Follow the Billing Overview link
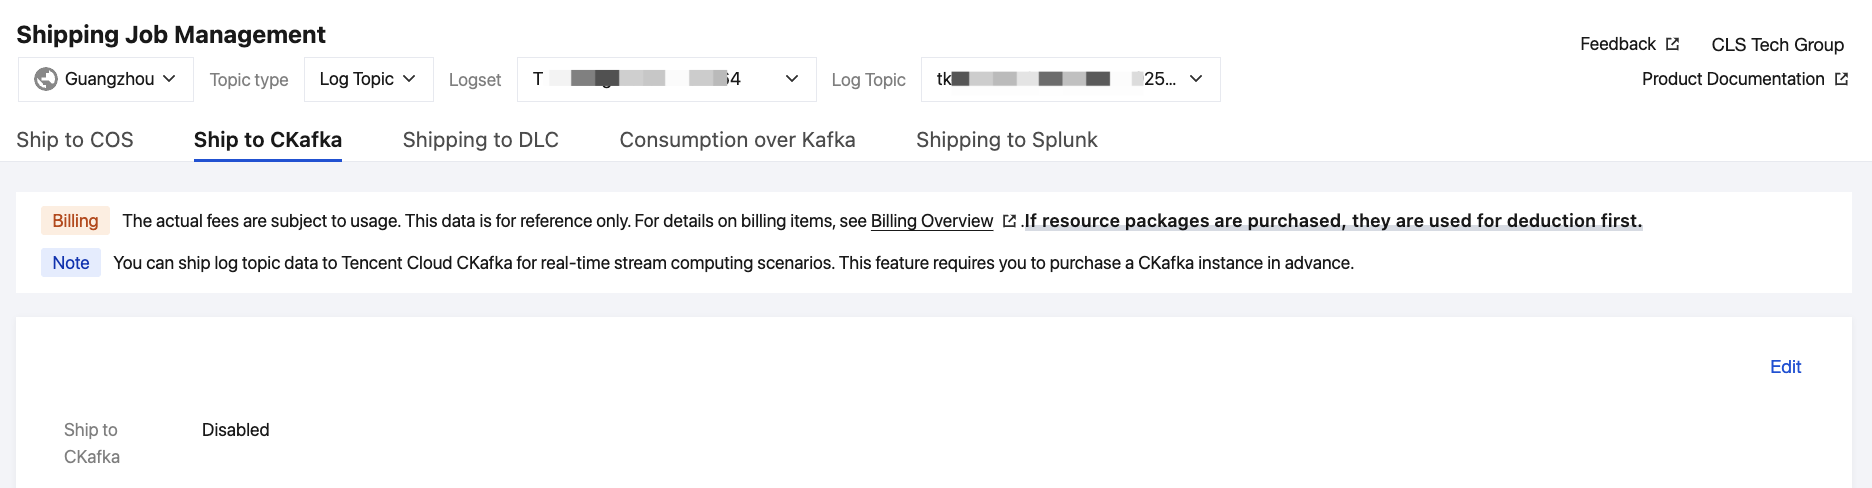Image resolution: width=1872 pixels, height=488 pixels. click(931, 221)
